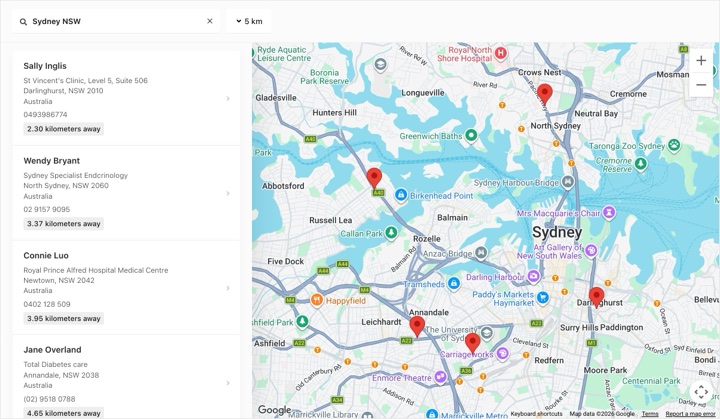Screen dimensions: 720x419
Task: Open the 5 km radius dropdown
Action: coord(249,21)
